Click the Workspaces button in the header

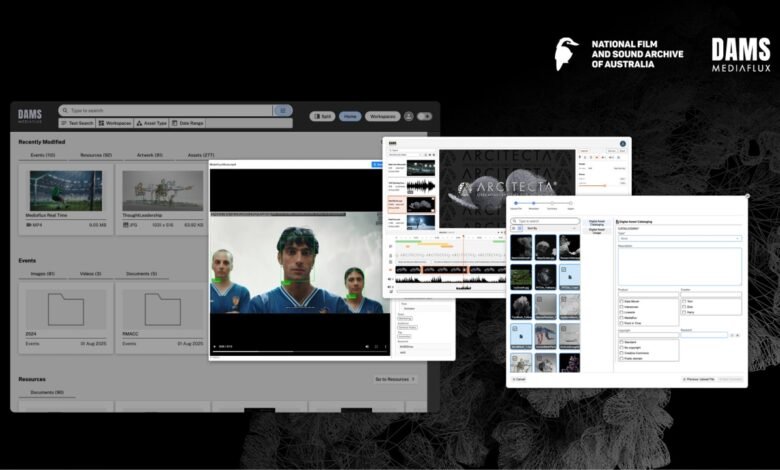(383, 116)
